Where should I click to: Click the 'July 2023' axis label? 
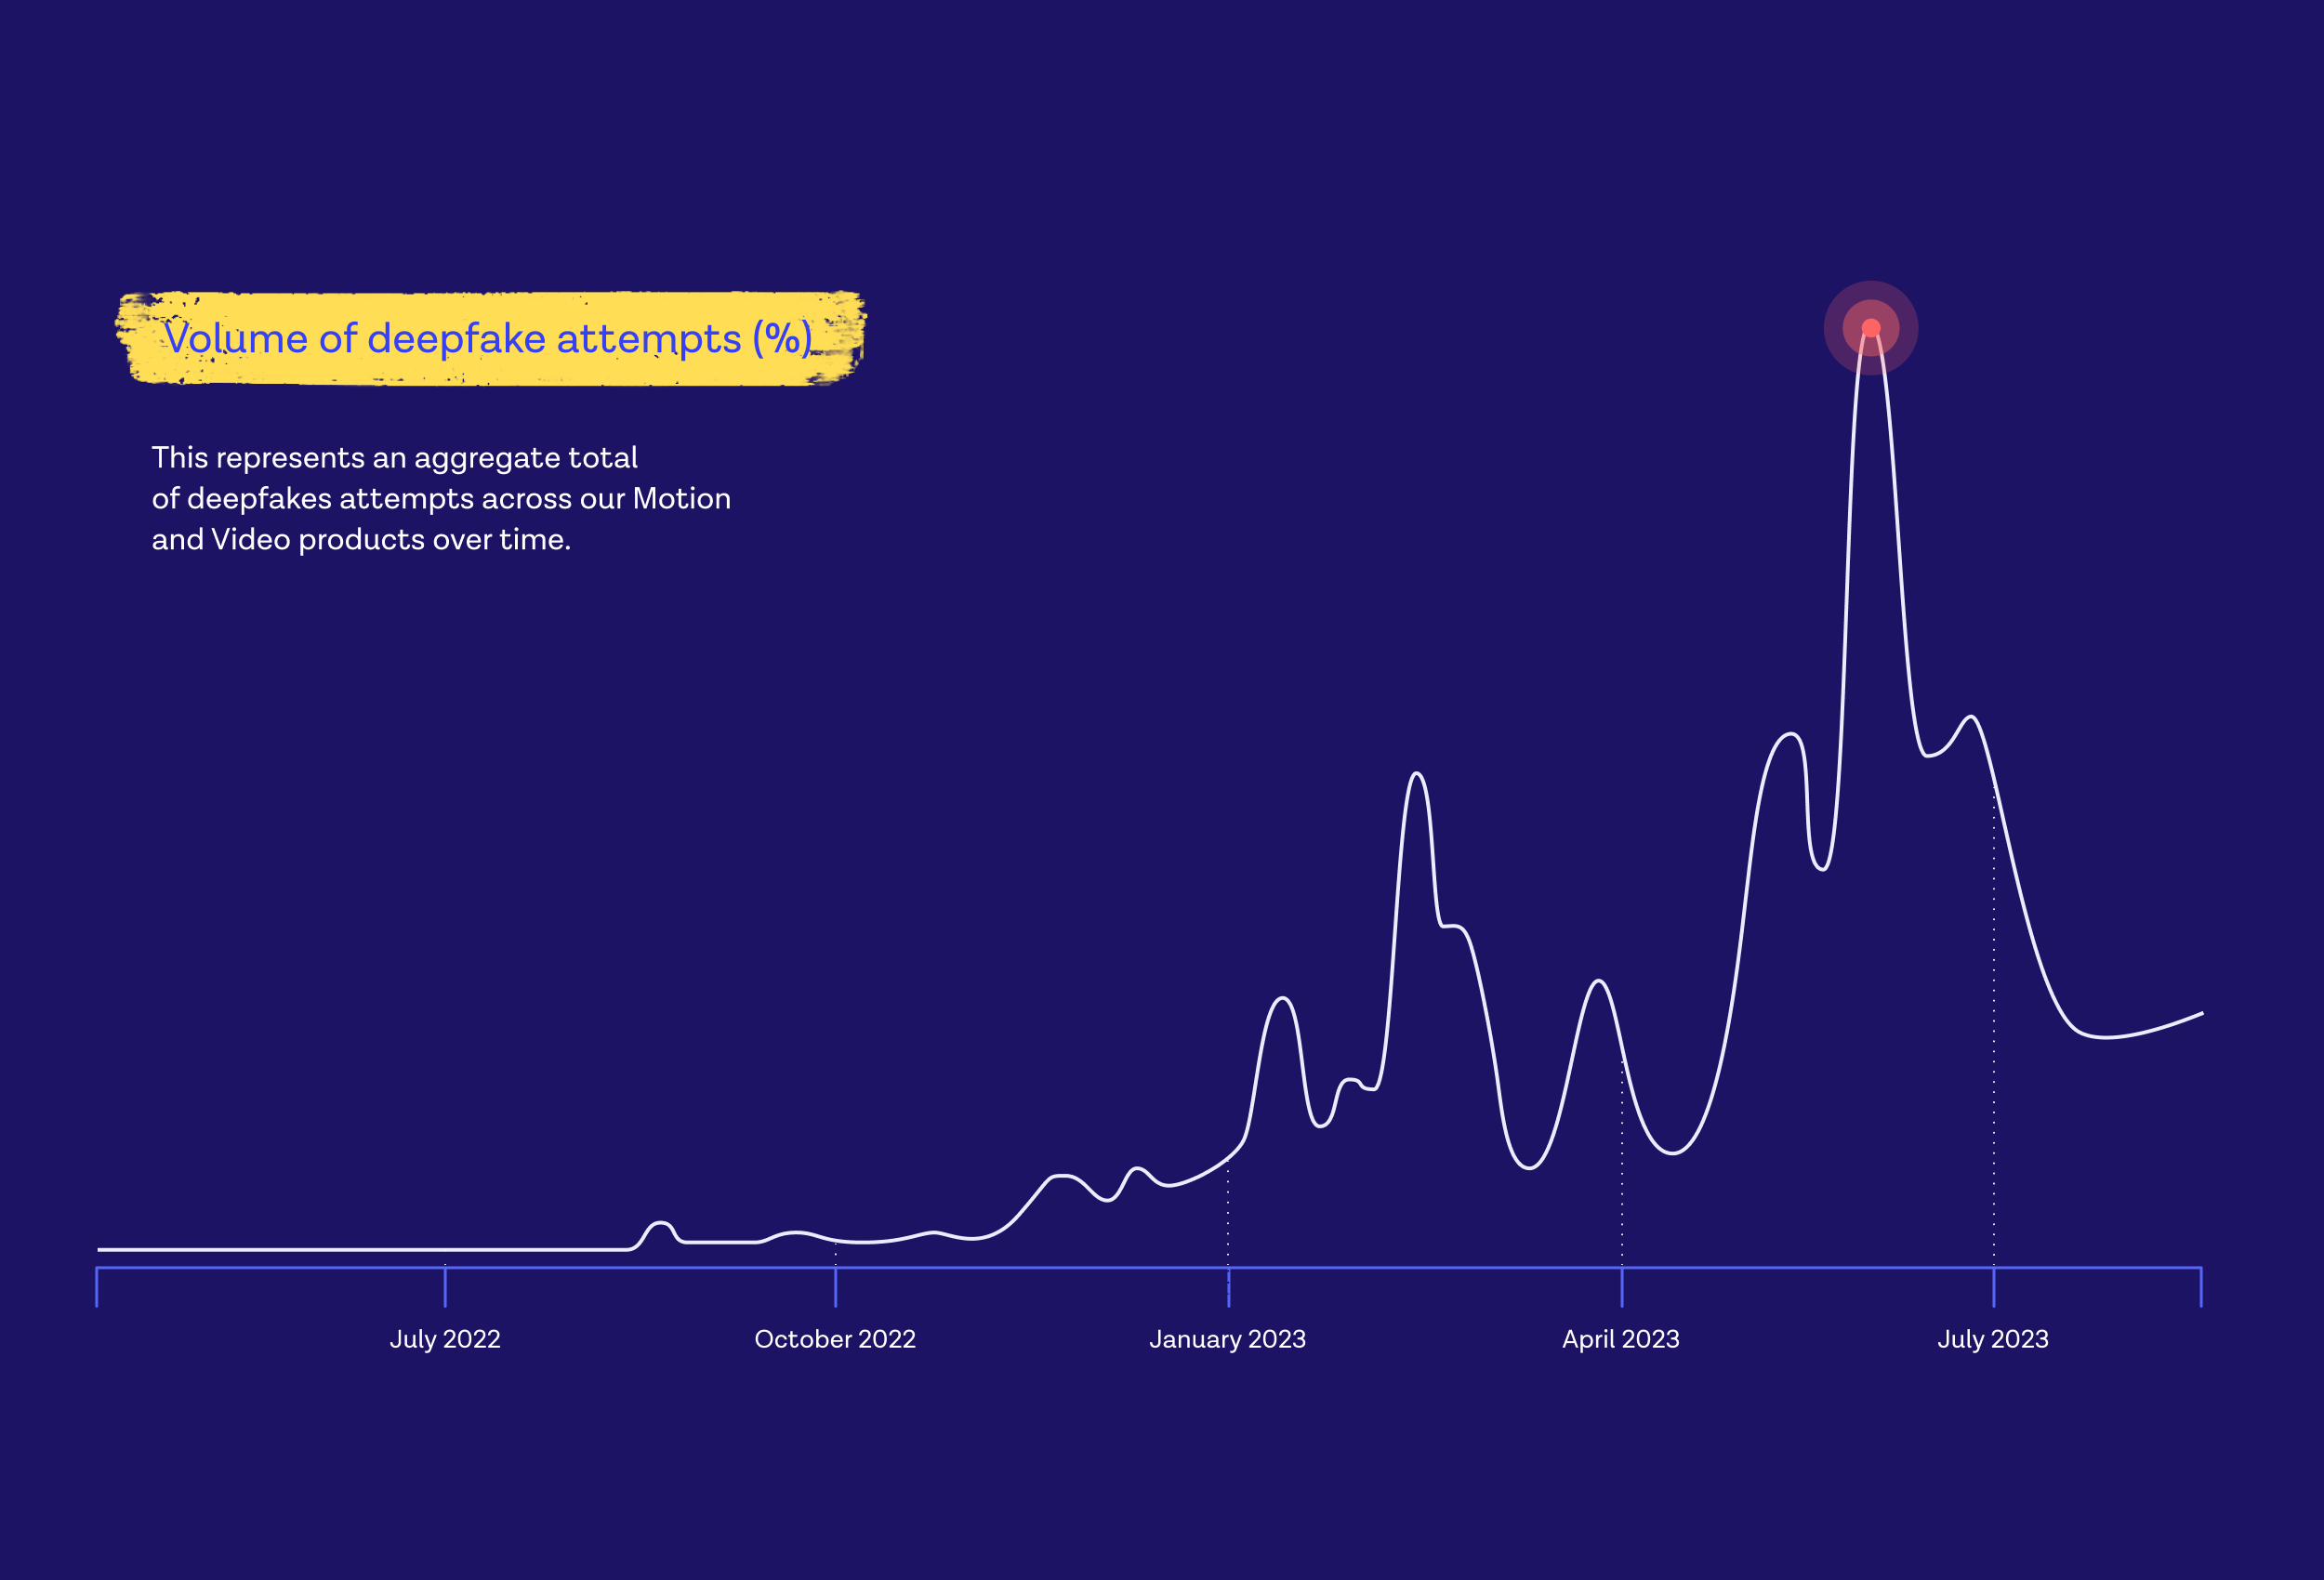pyautogui.click(x=1993, y=1339)
